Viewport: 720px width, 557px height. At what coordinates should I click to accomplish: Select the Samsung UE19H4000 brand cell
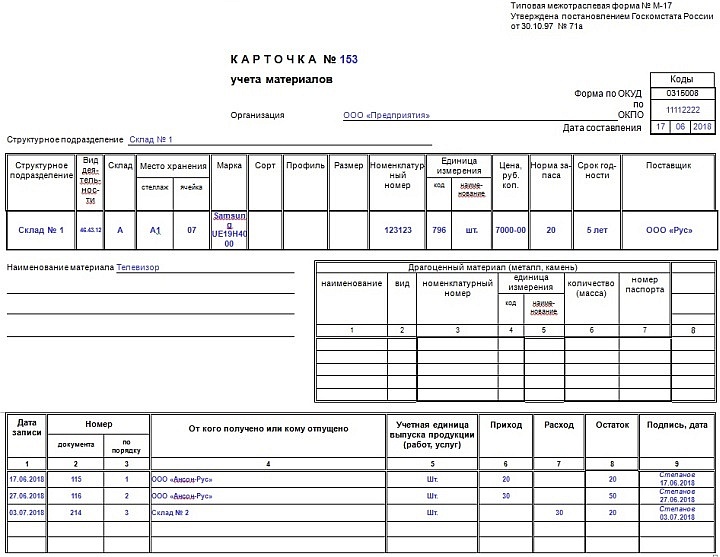click(229, 230)
